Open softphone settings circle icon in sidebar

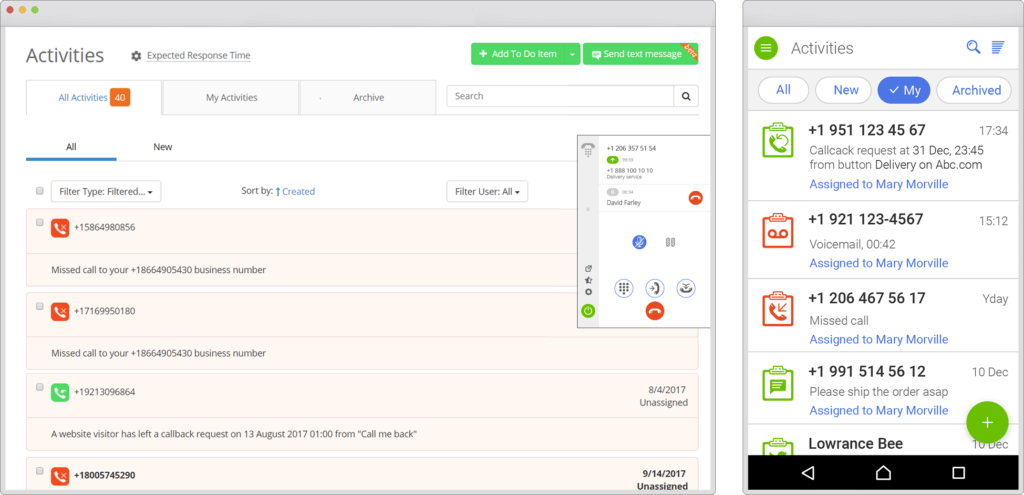click(588, 292)
